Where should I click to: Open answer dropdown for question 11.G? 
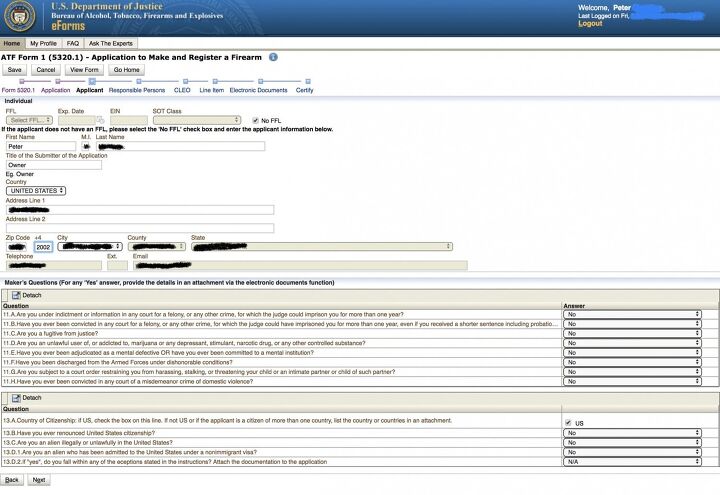pyautogui.click(x=632, y=372)
